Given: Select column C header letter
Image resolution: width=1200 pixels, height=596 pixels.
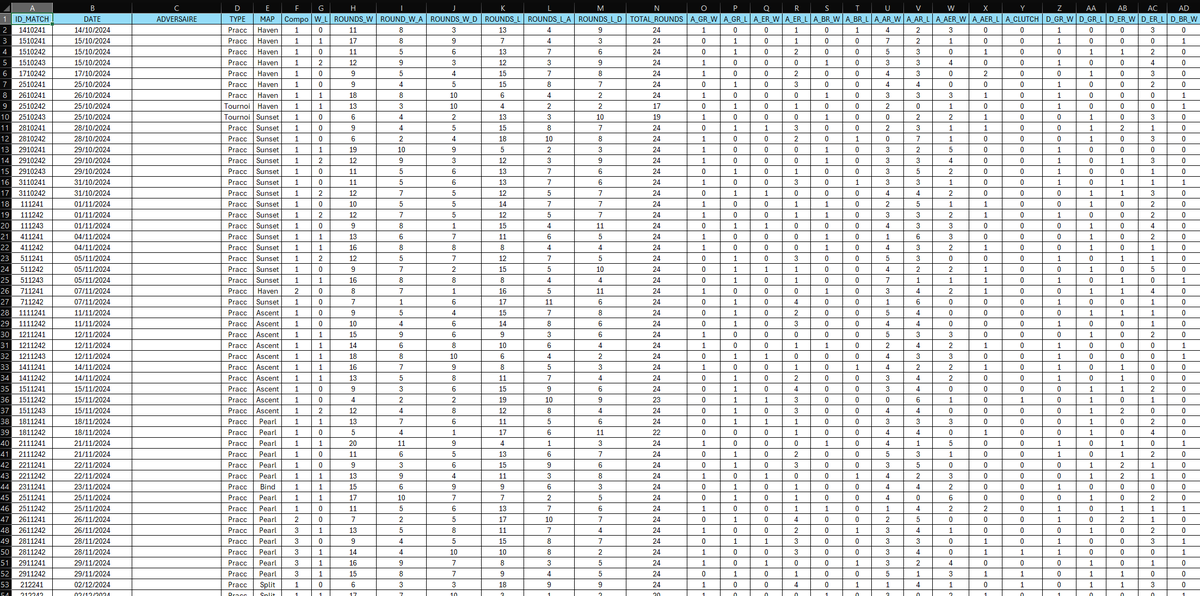Looking at the screenshot, I should (x=176, y=7).
